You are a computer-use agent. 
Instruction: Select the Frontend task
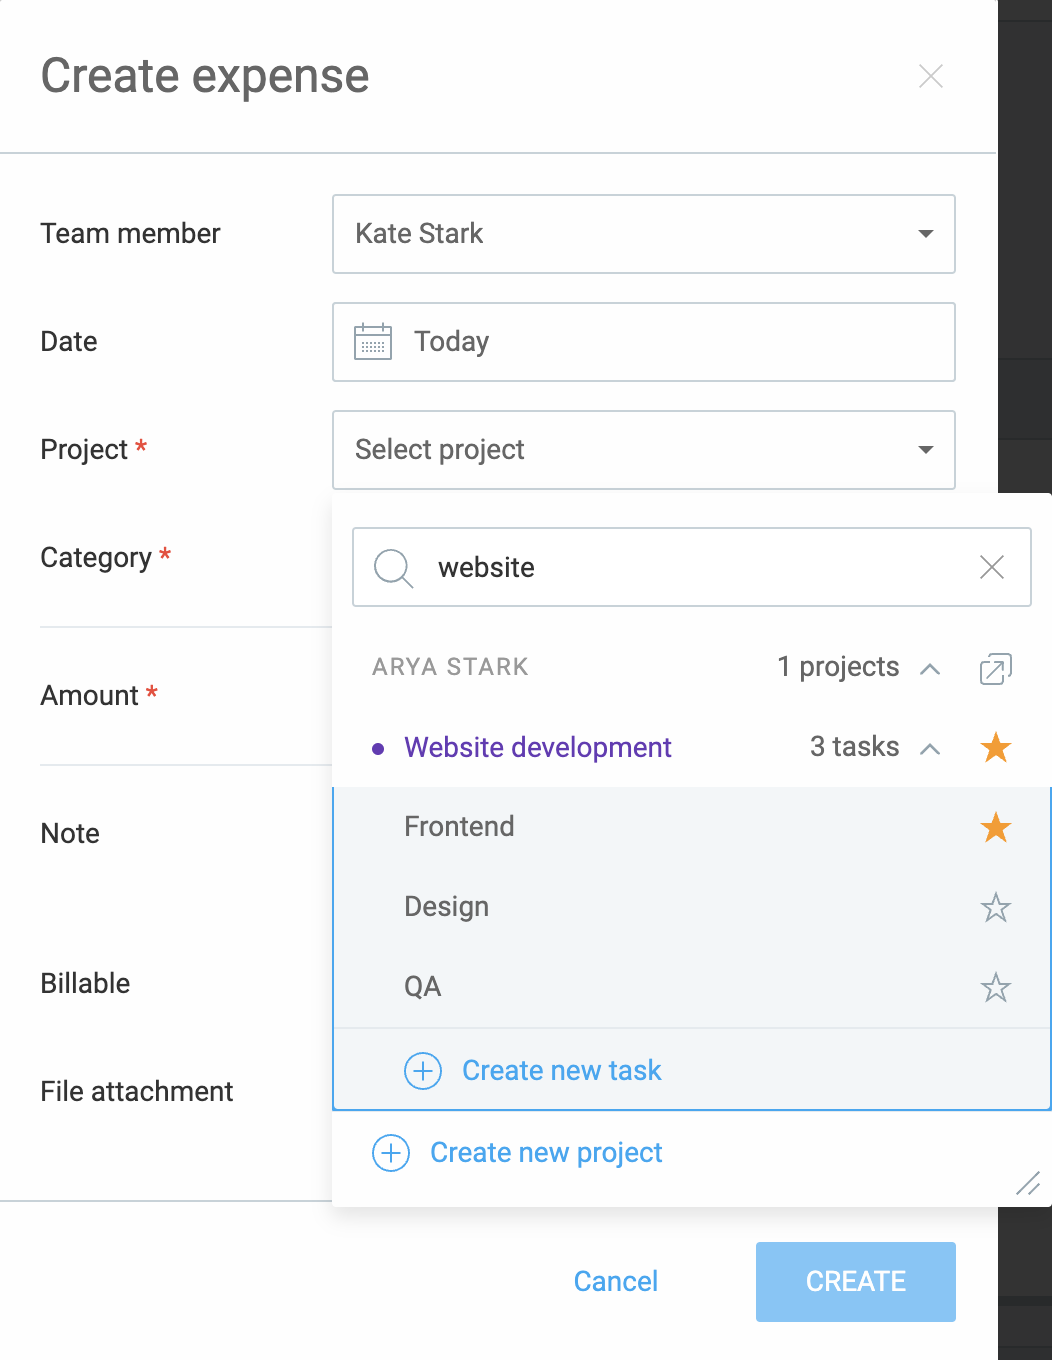pos(460,827)
